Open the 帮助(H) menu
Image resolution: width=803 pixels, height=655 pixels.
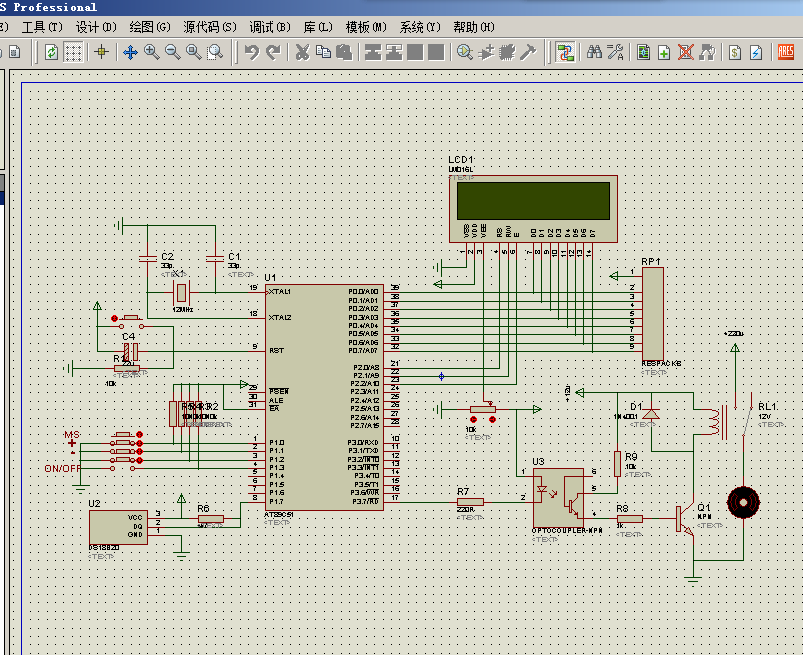tap(474, 27)
